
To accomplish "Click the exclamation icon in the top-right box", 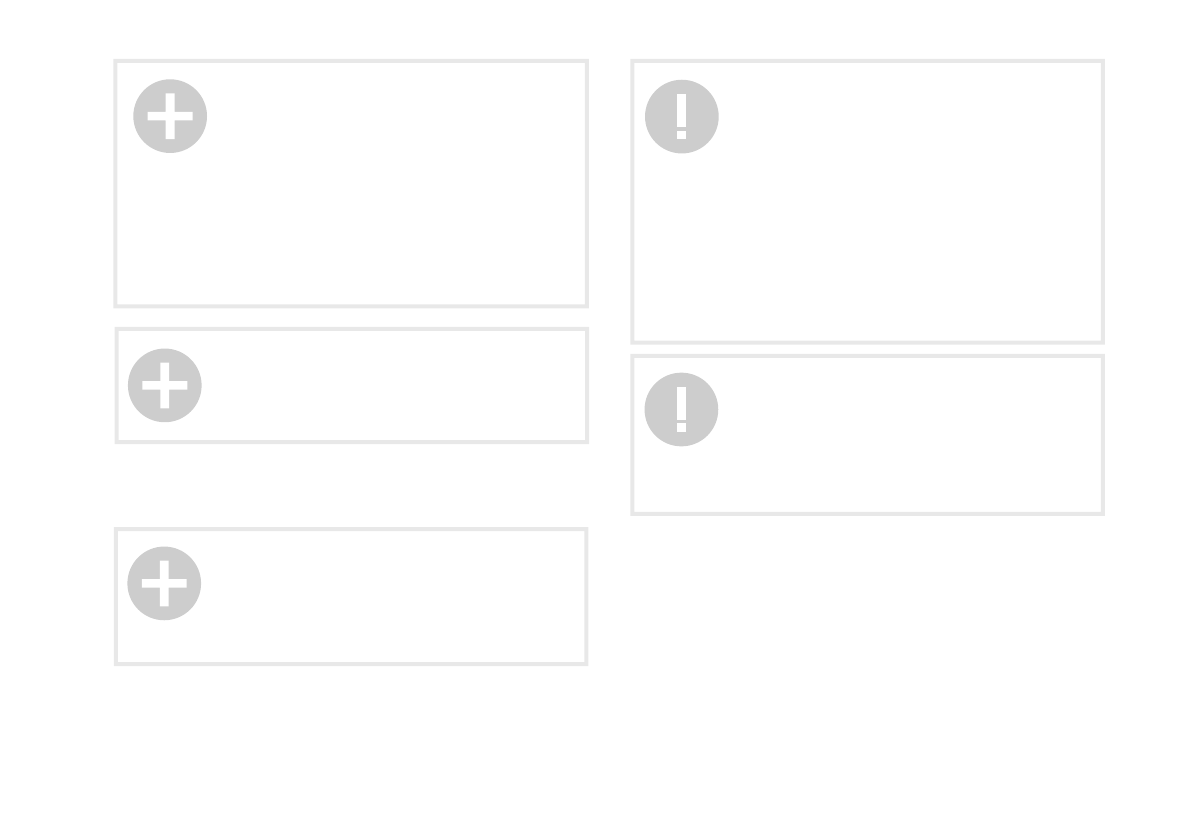I will [x=682, y=116].
